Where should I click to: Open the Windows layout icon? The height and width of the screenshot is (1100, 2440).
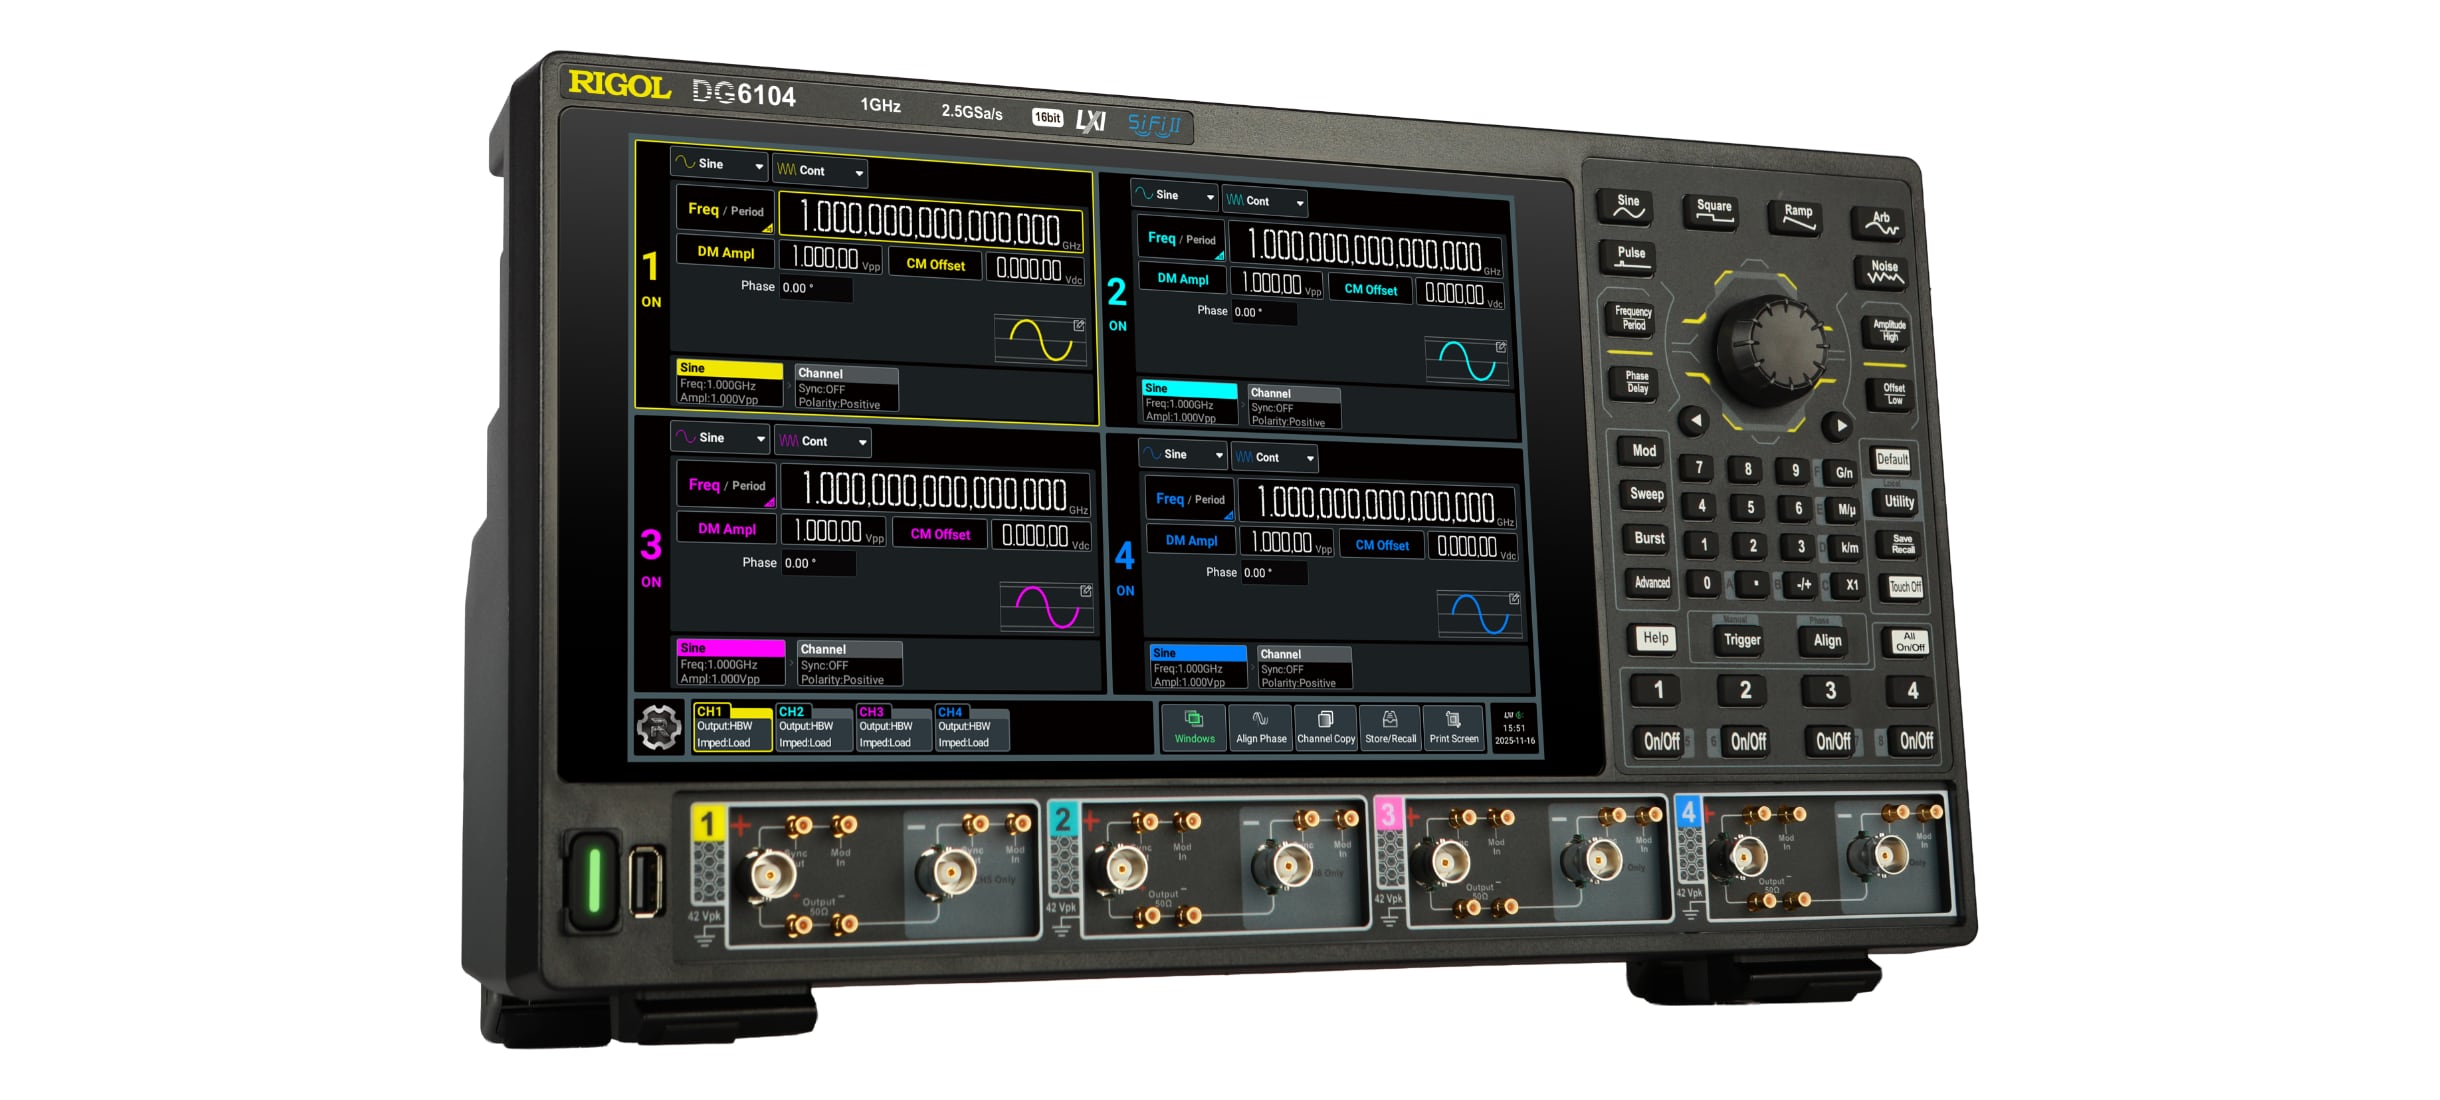[1194, 727]
